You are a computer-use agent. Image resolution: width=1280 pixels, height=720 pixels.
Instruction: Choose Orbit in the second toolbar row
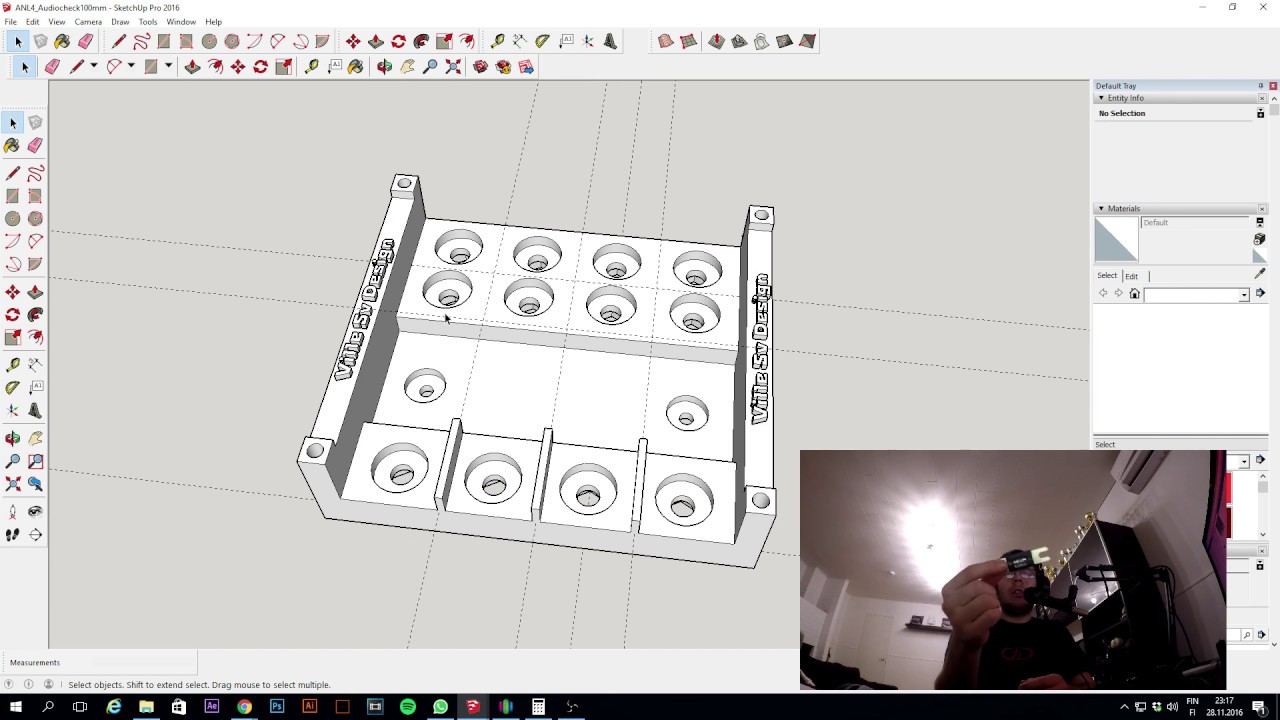384,66
